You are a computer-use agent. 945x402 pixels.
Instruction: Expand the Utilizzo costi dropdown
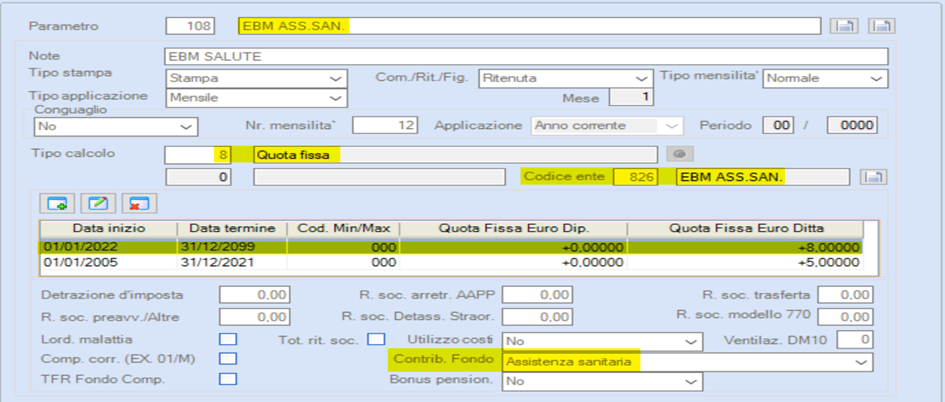[x=603, y=341]
